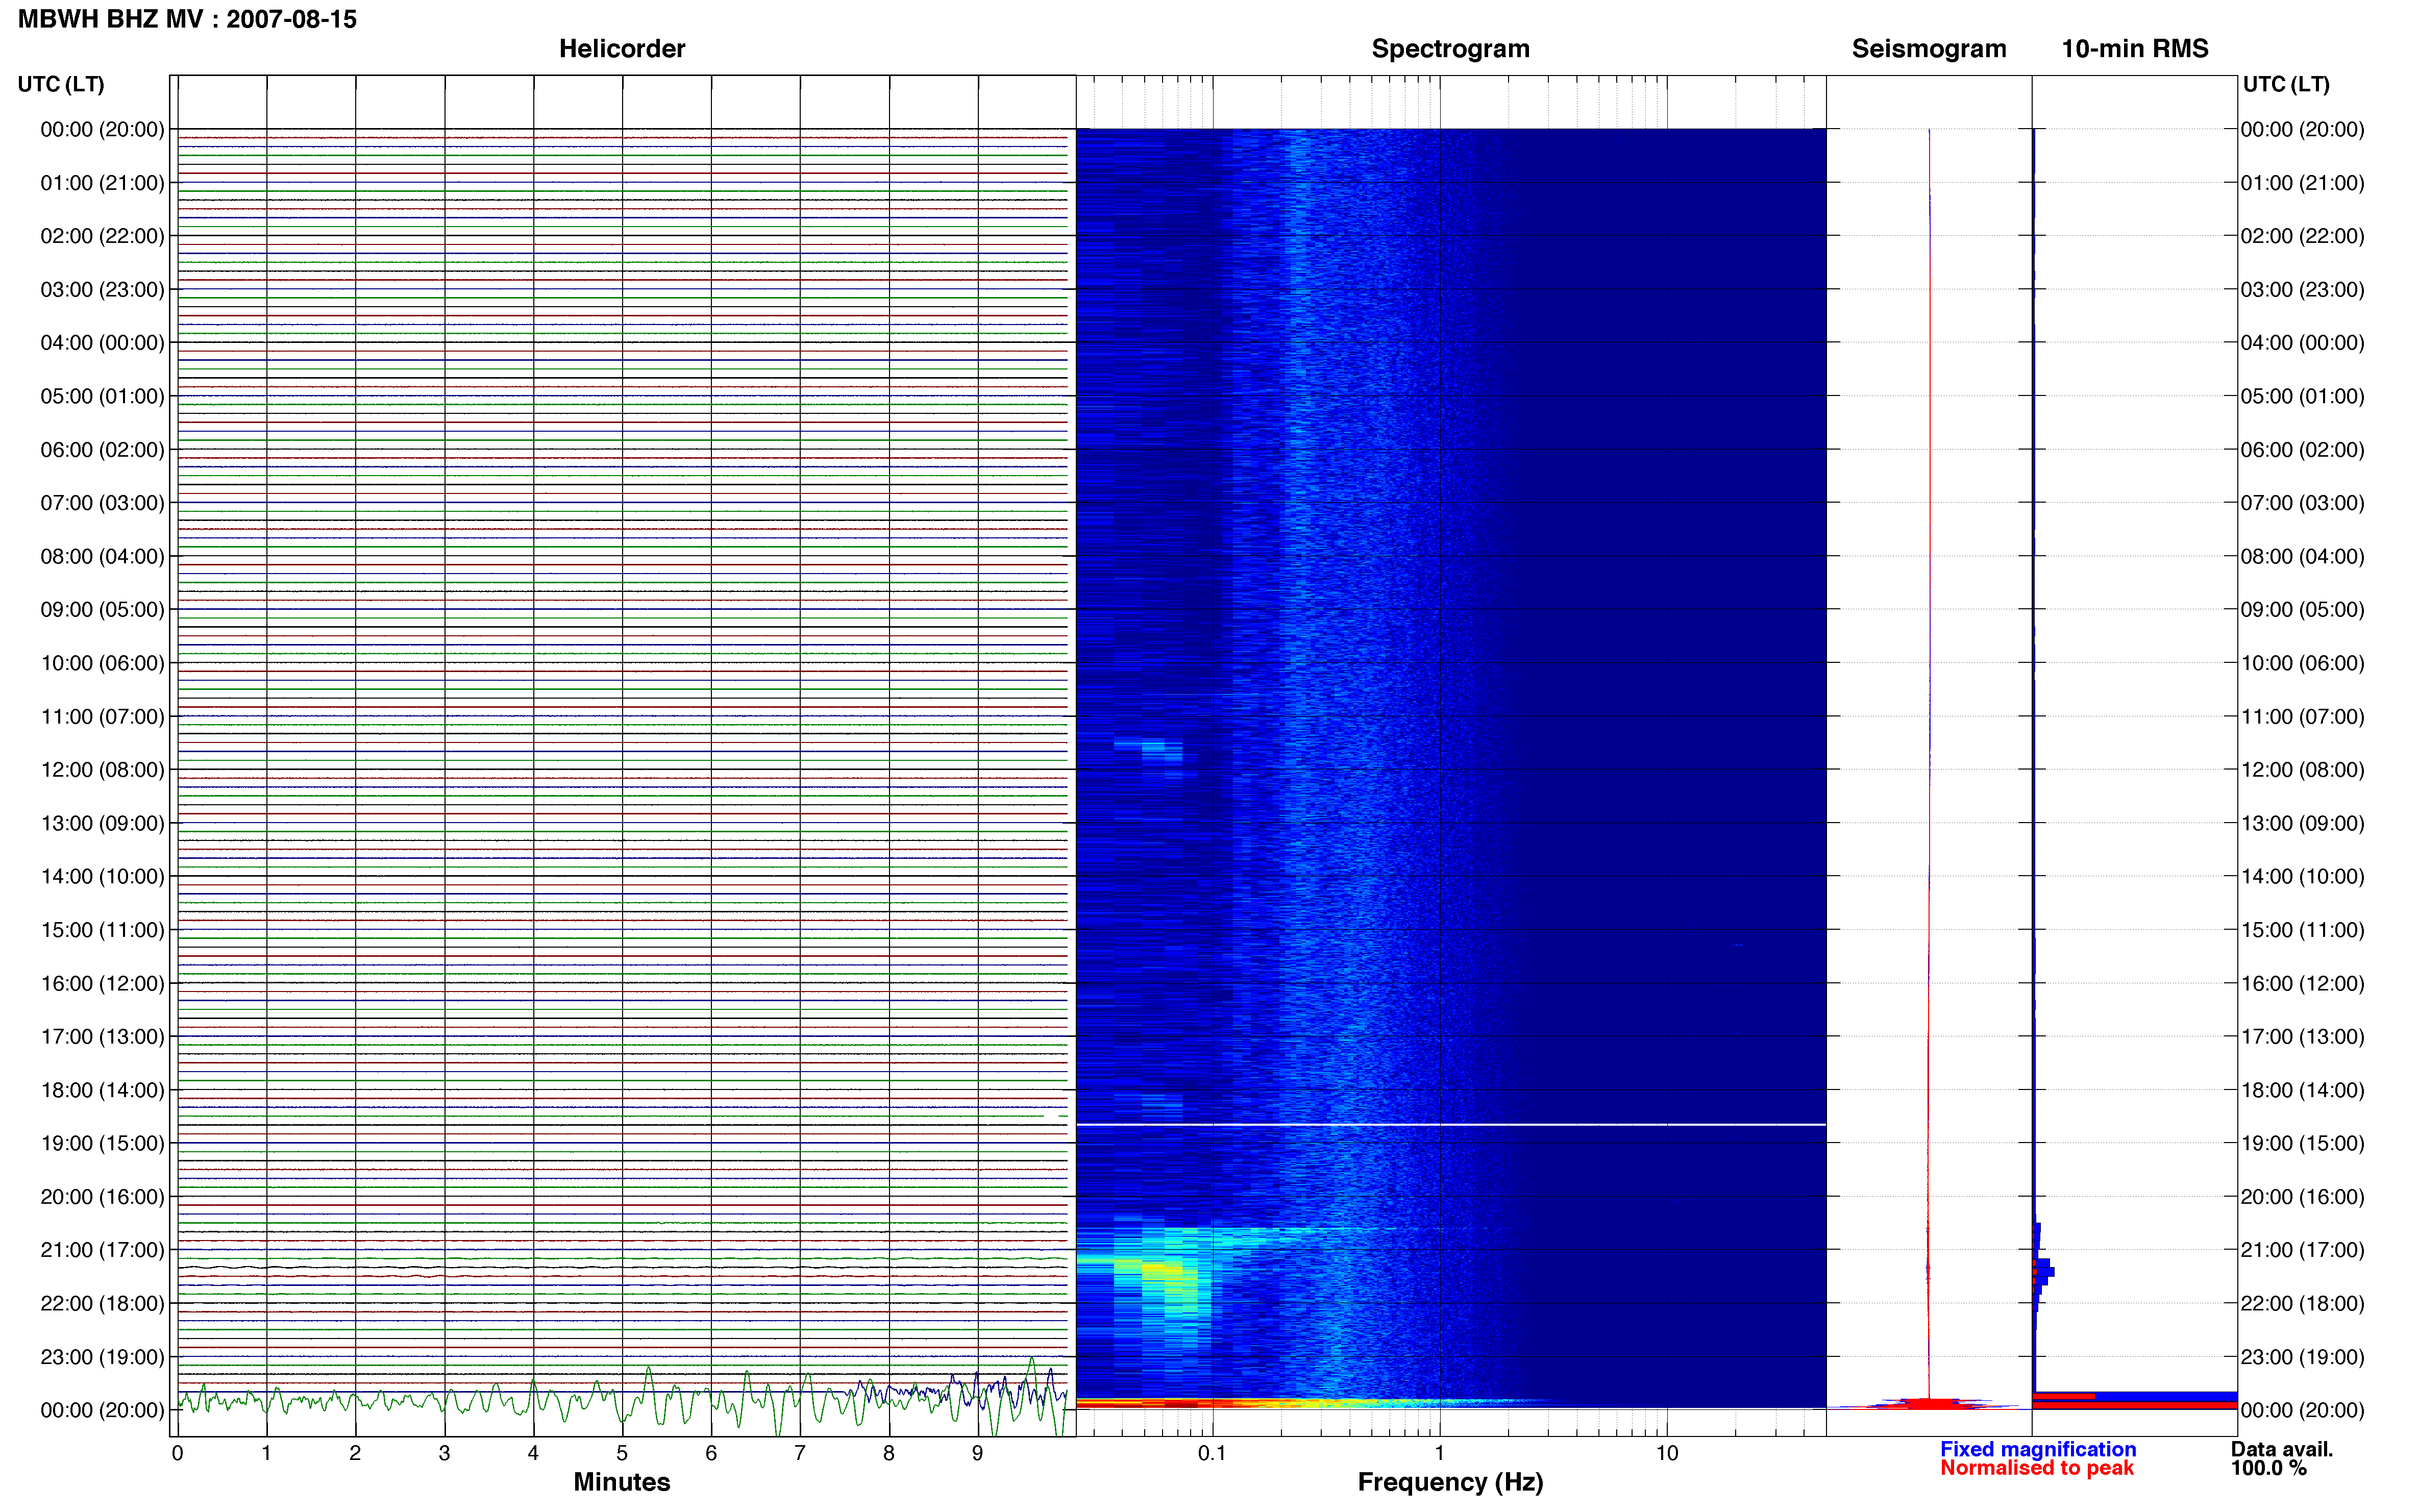Click the small blue RMS bump near 21:00
The height and width of the screenshot is (1512, 2419).
tap(2042, 1271)
